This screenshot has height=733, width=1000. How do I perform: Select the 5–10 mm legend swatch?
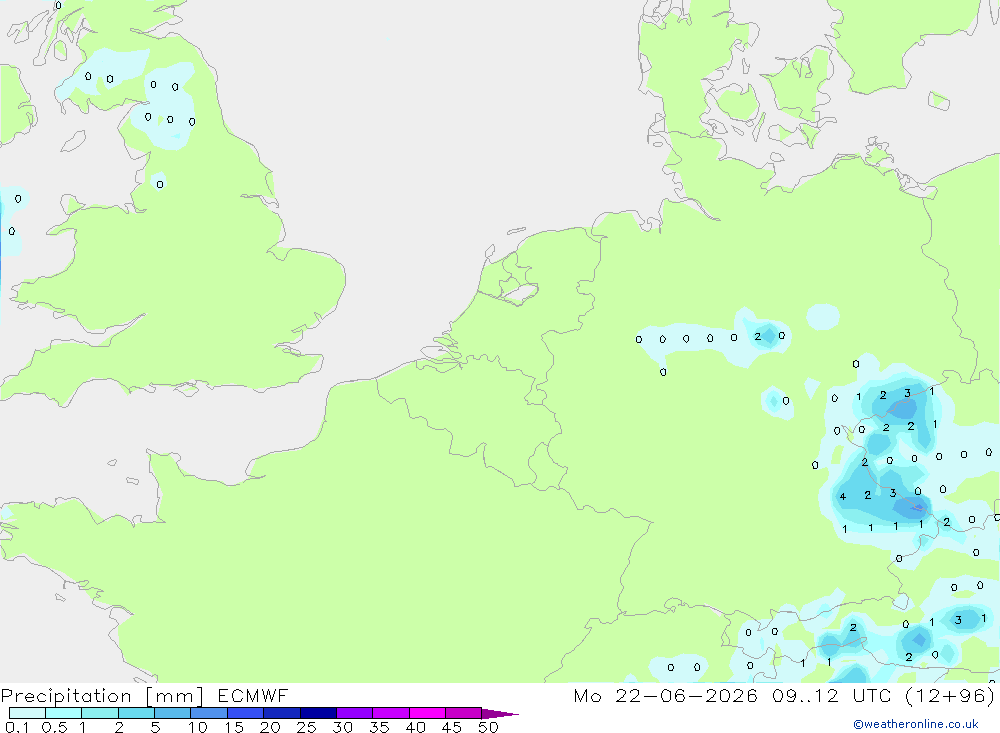point(173,713)
